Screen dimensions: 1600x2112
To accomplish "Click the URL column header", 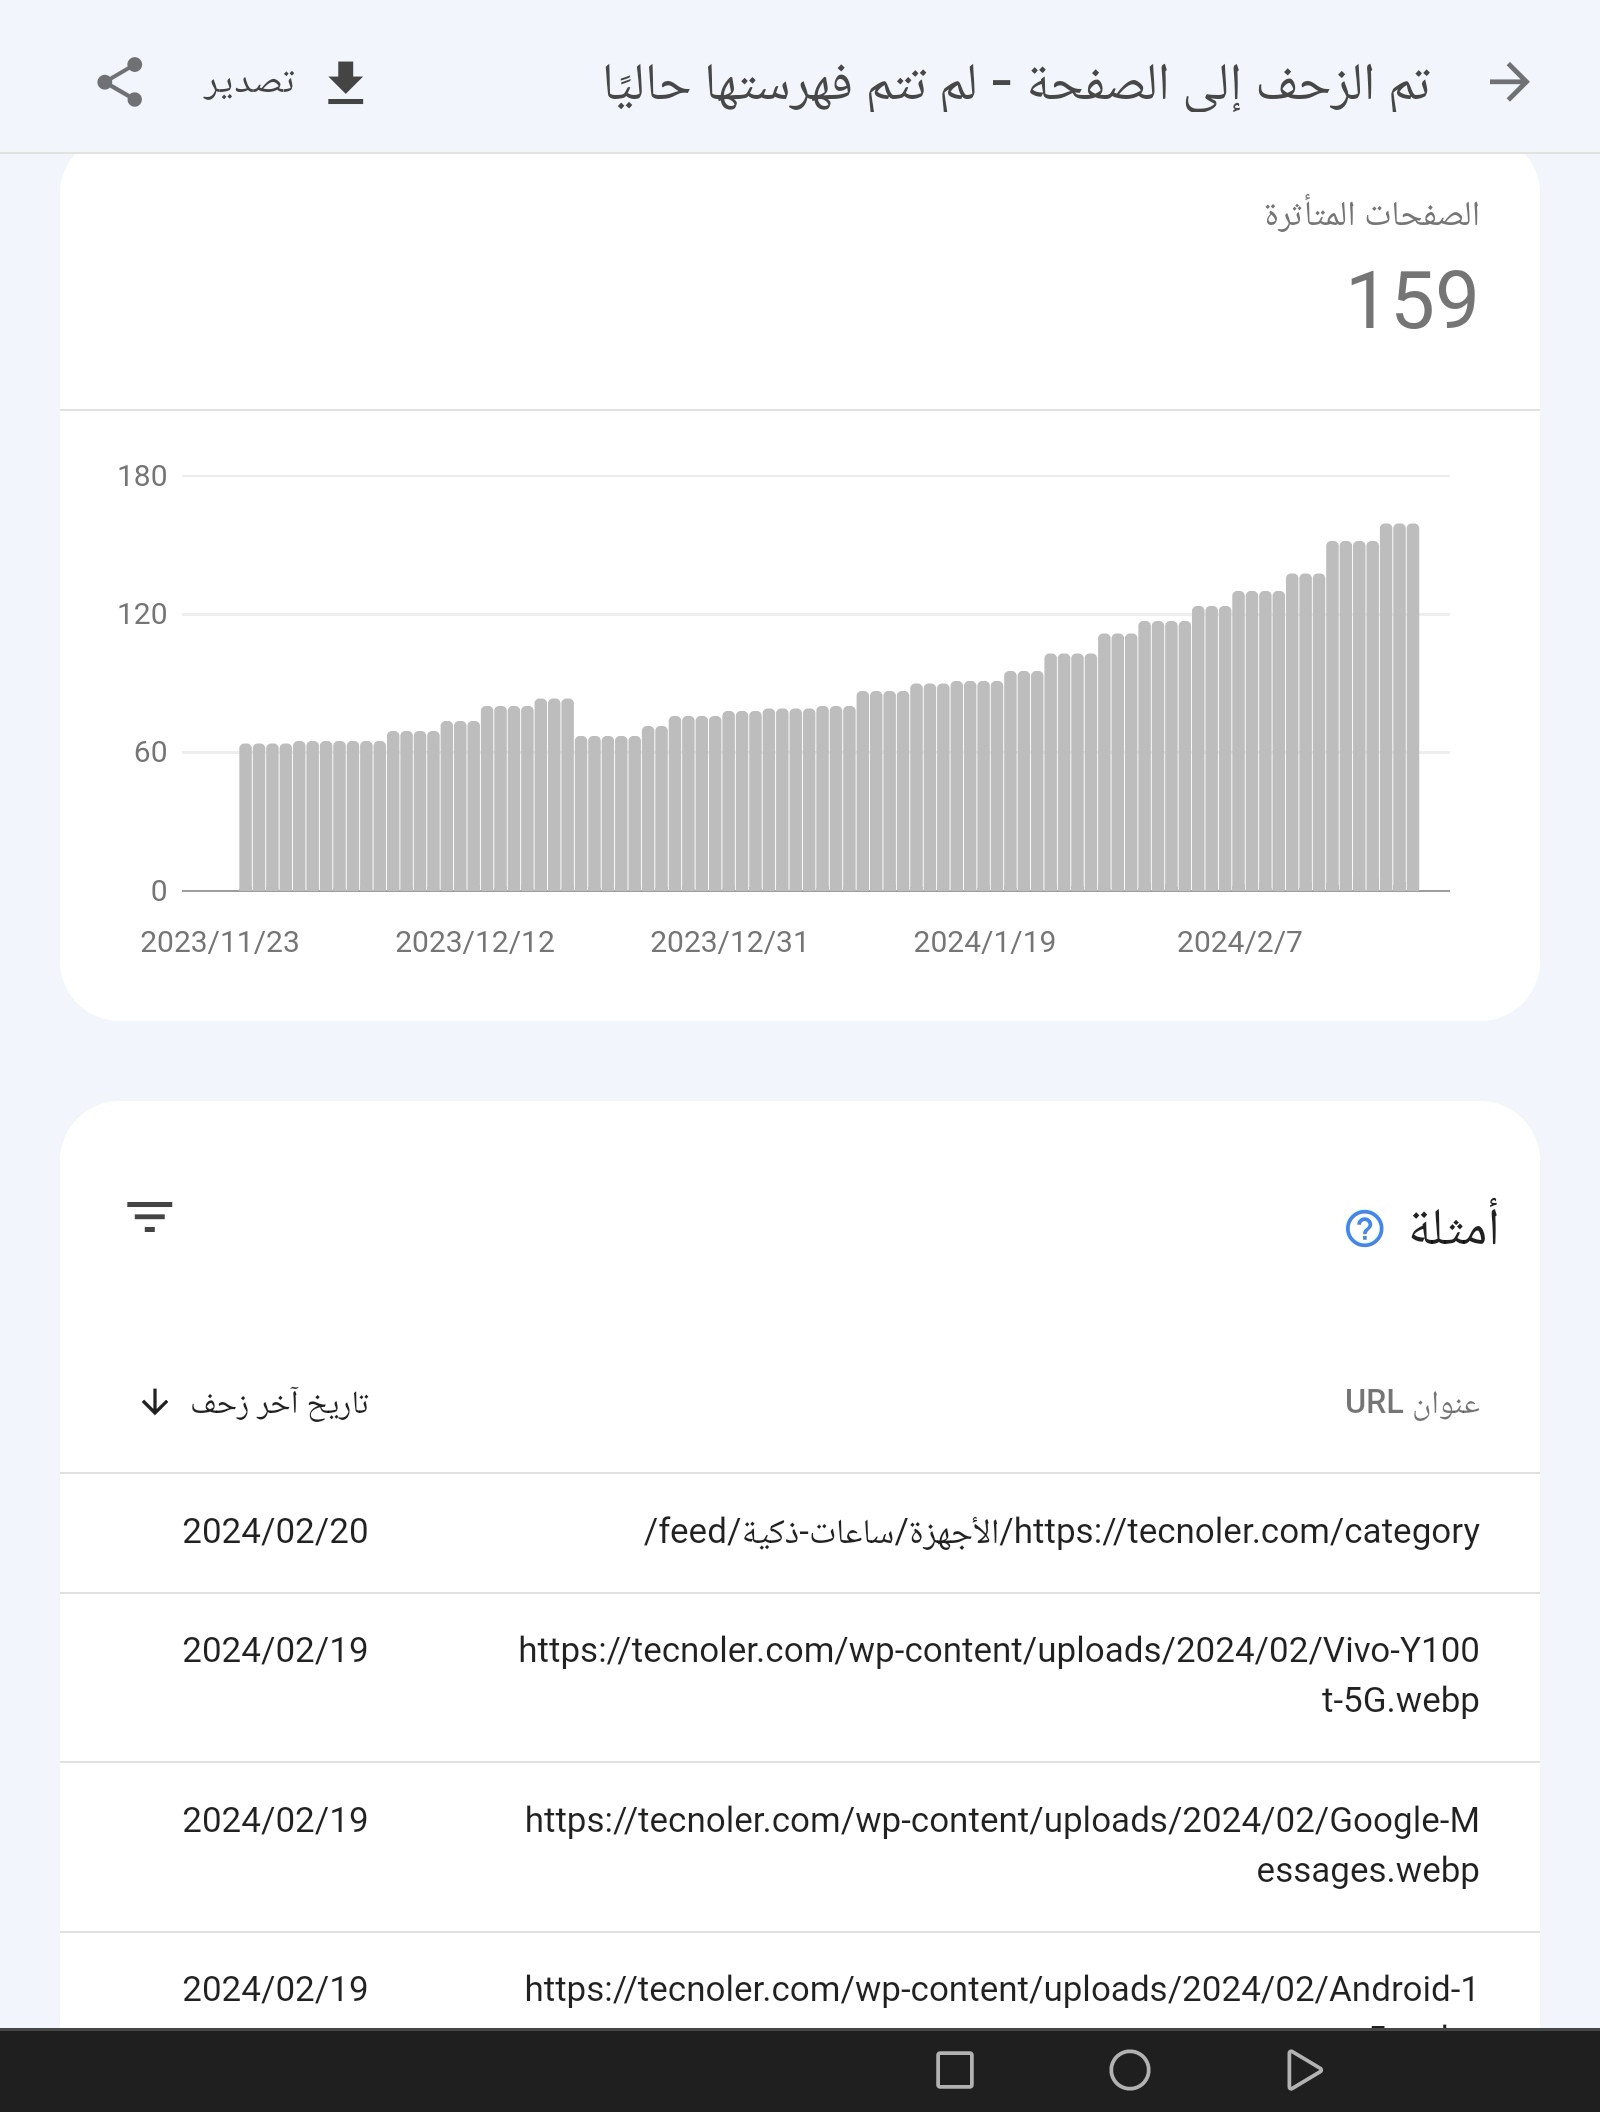I will pos(1411,1403).
